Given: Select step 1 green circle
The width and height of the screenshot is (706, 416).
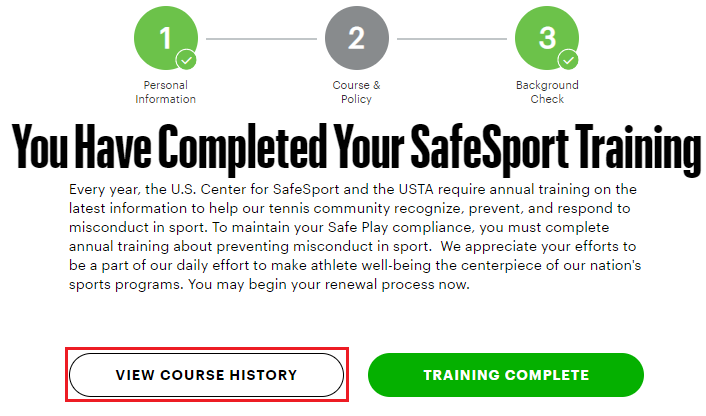Looking at the screenshot, I should (x=166, y=38).
